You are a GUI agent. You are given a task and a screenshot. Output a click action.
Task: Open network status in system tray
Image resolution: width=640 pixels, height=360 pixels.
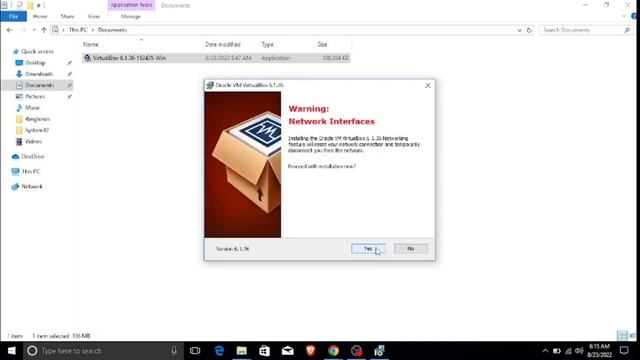[x=568, y=351]
